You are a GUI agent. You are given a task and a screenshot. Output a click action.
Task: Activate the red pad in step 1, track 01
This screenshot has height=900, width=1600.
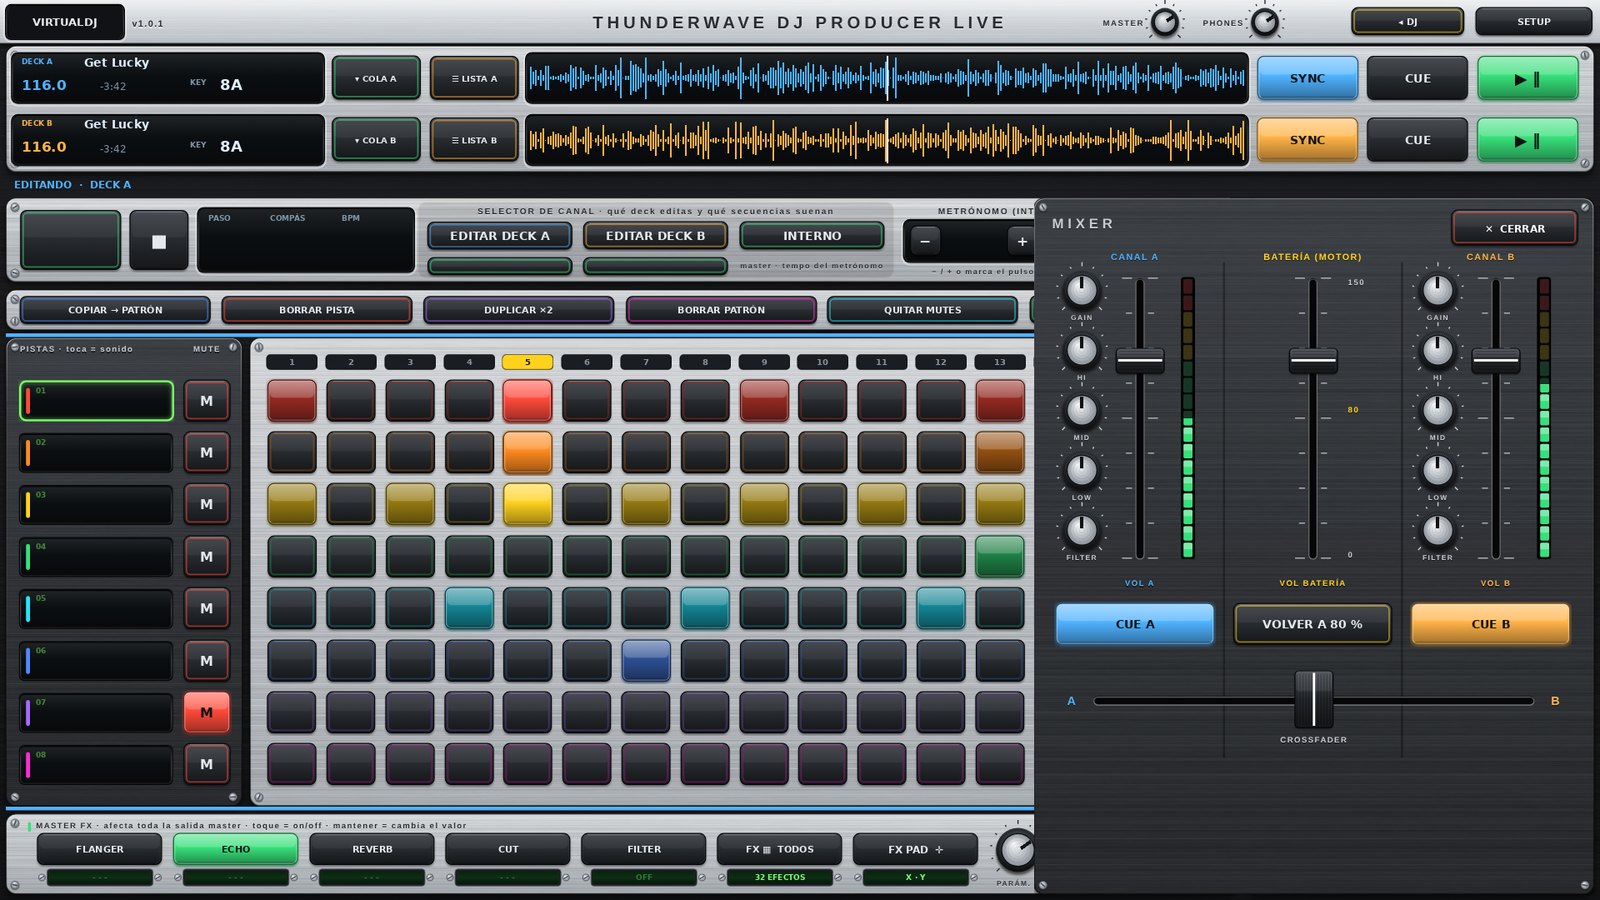pos(292,400)
